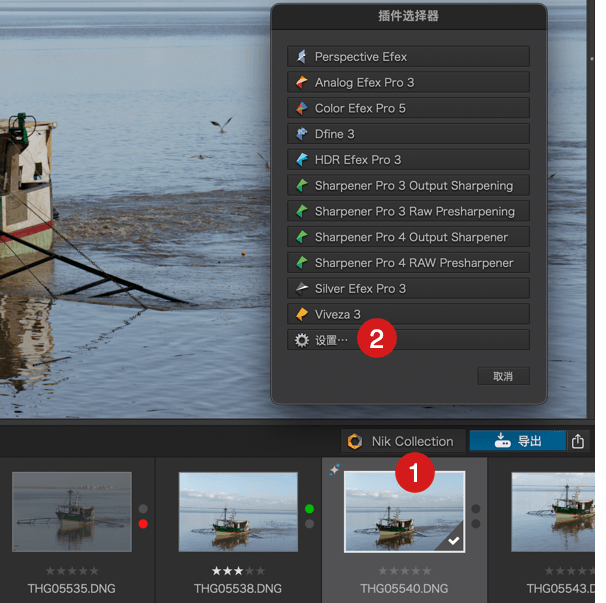Open Analog Efex Pro 3 plugin
Viewport: 606px width, 603px height.
(x=408, y=82)
